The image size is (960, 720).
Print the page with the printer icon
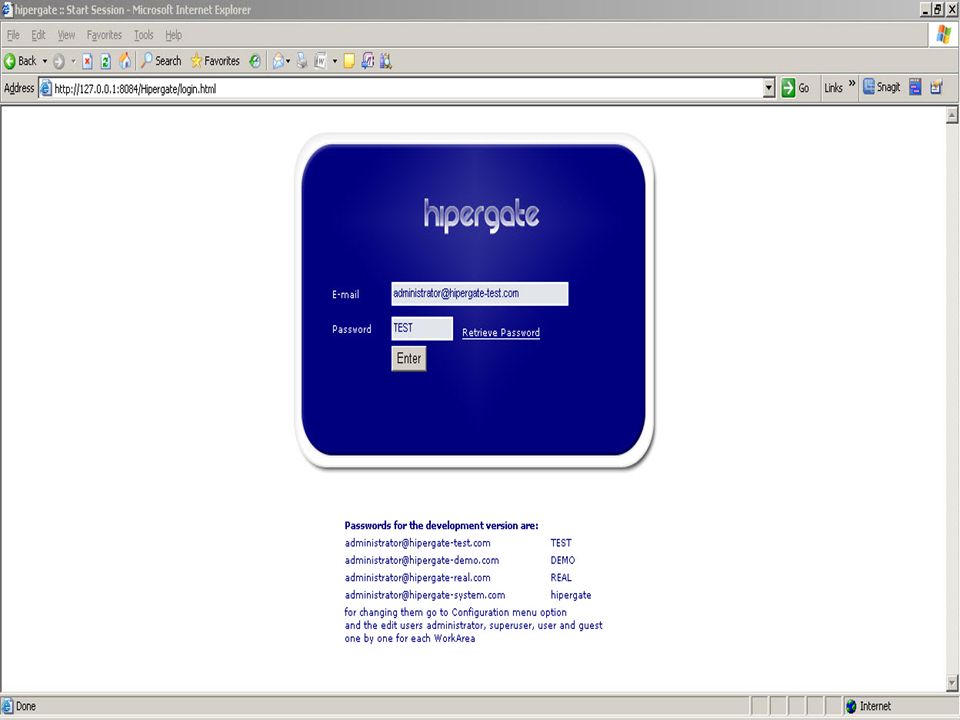(302, 61)
